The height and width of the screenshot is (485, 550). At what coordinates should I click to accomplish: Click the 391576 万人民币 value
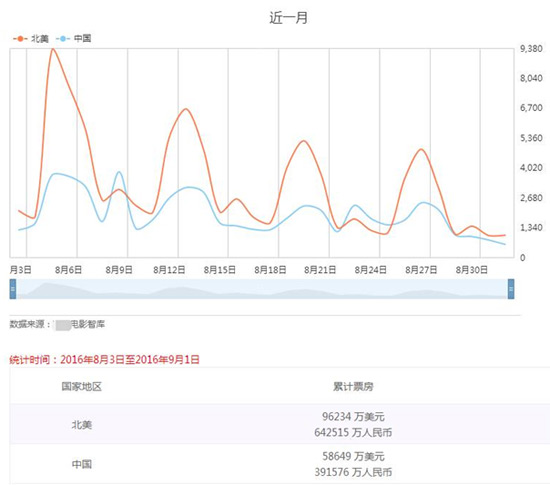[x=353, y=472]
